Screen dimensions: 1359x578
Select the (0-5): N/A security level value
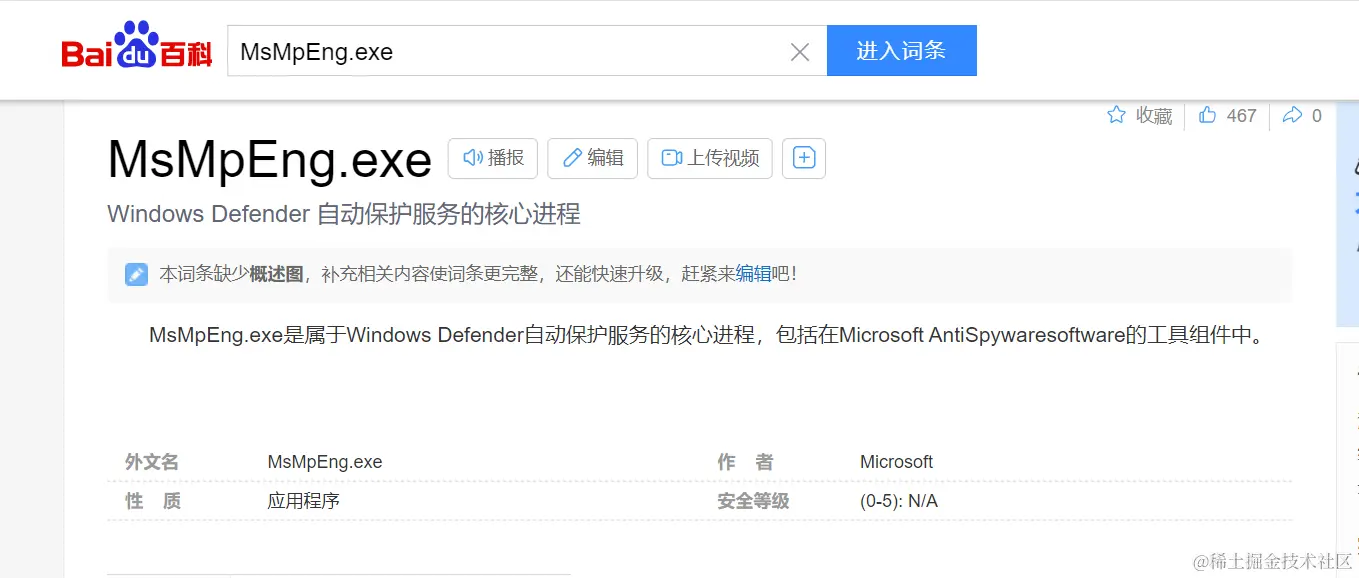(899, 501)
